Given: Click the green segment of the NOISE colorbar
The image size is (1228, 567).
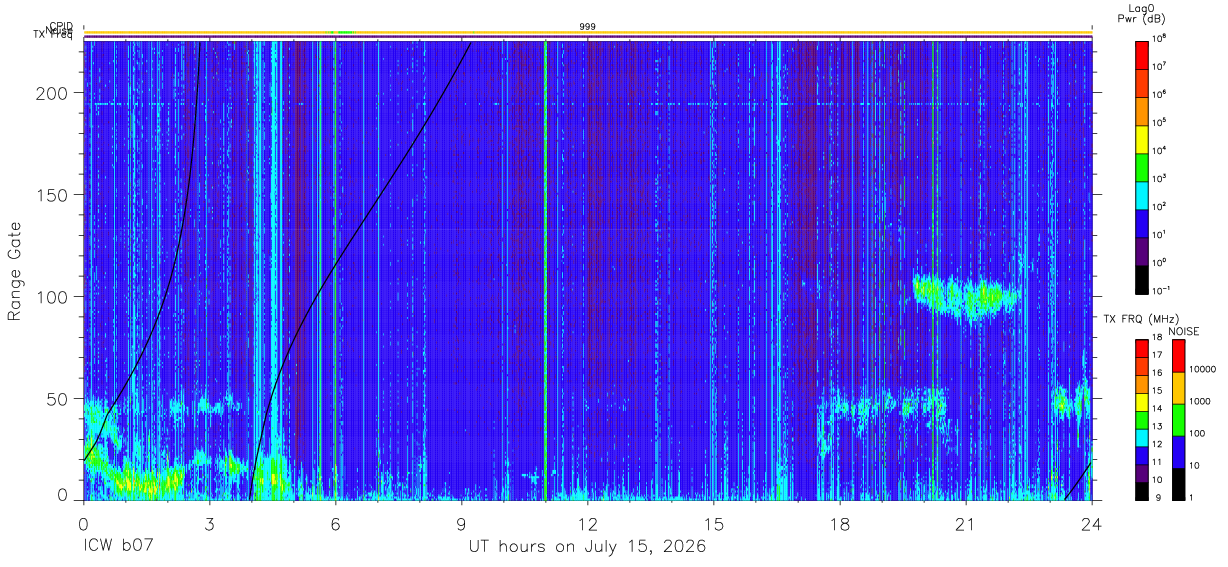Looking at the screenshot, I should coord(1178,419).
